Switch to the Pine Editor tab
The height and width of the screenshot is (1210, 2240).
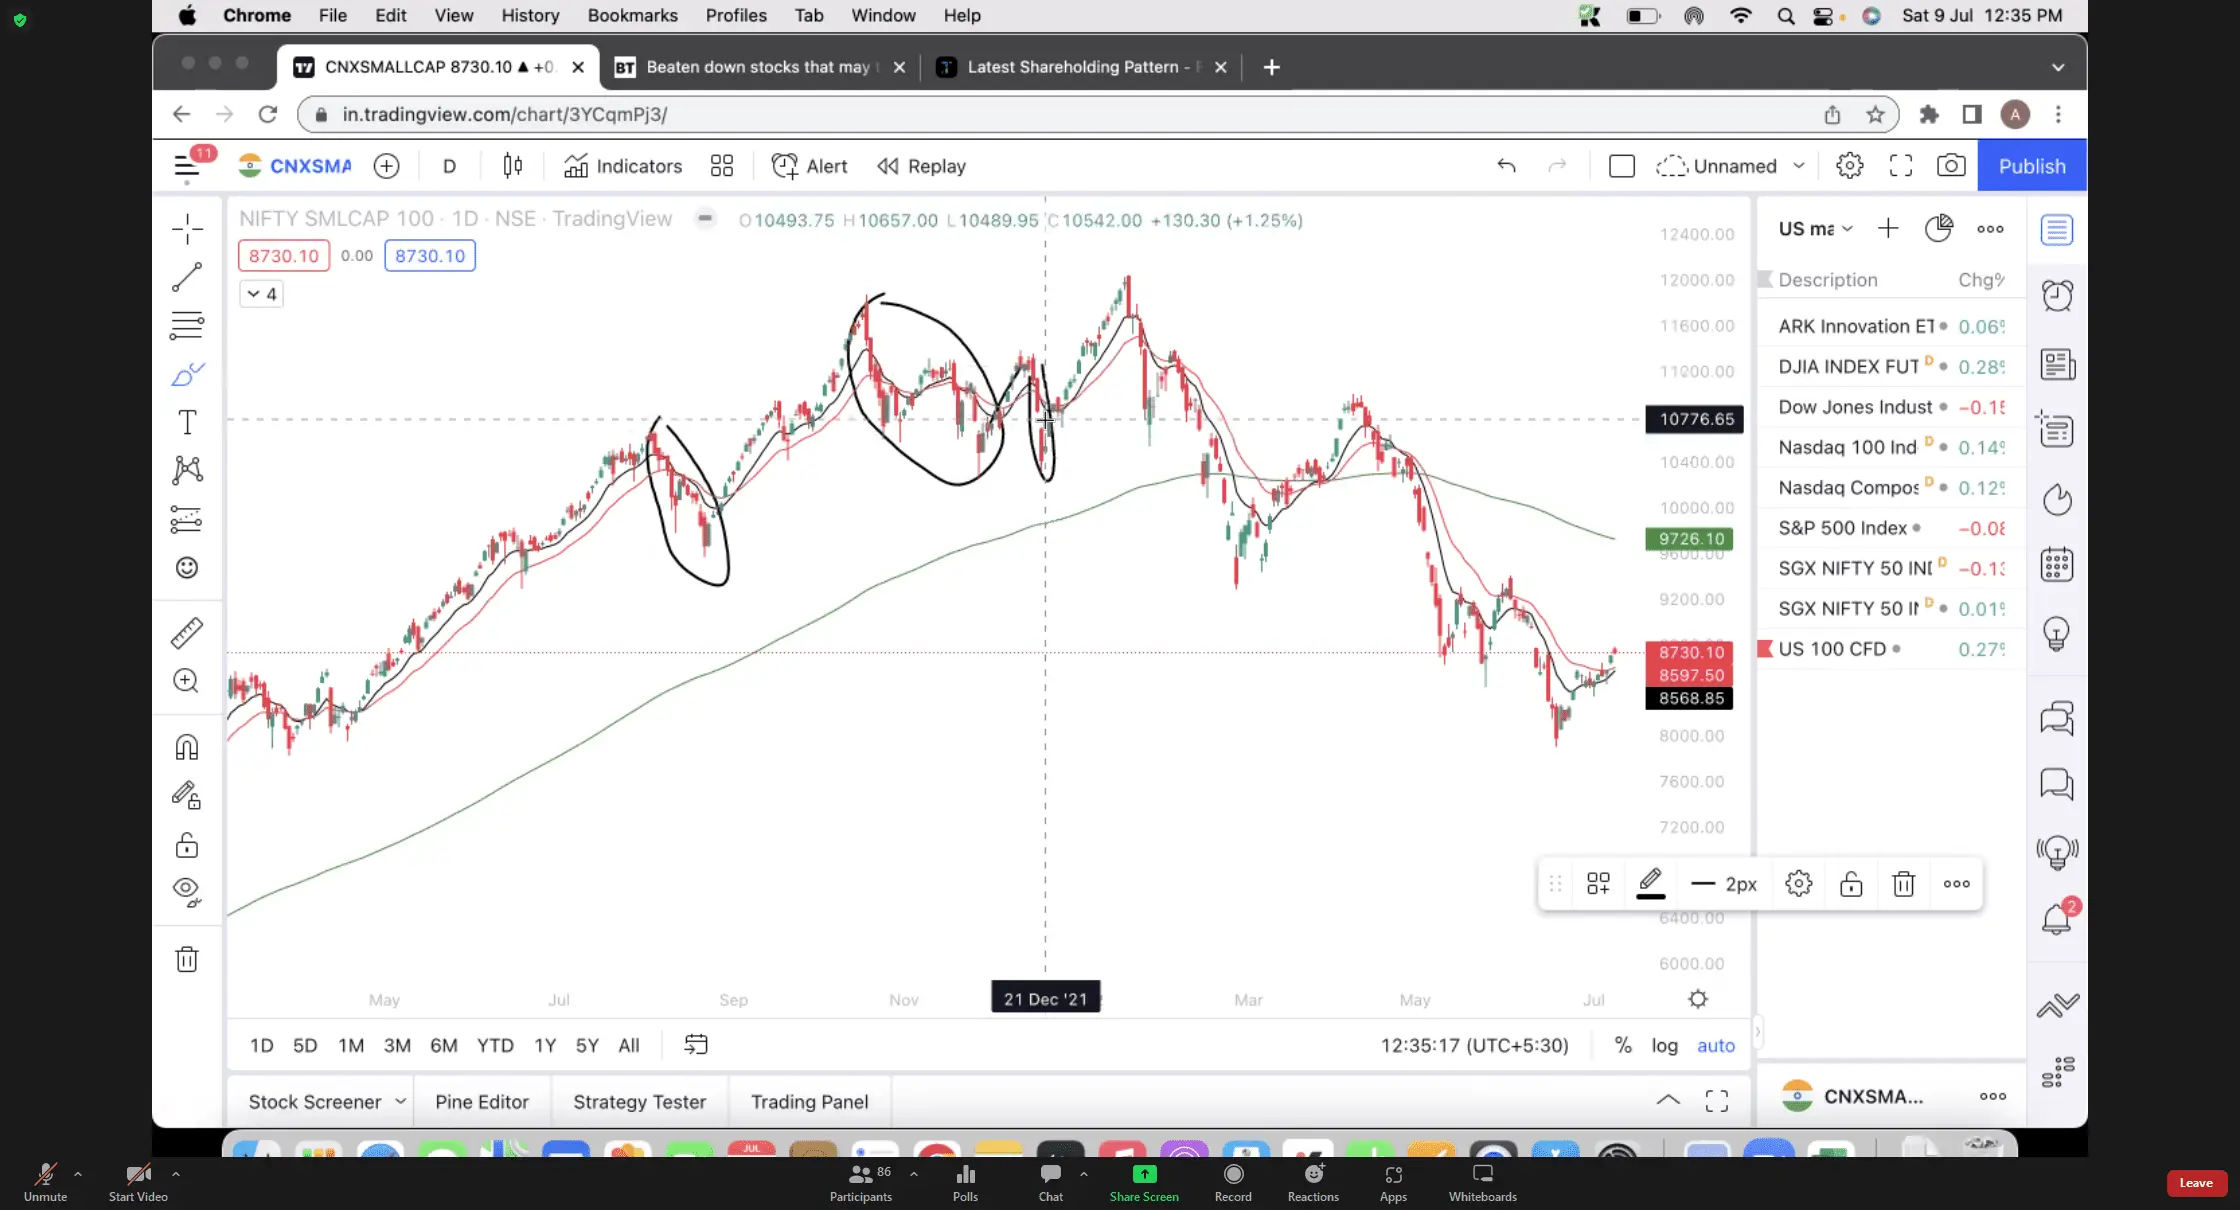tap(482, 1101)
